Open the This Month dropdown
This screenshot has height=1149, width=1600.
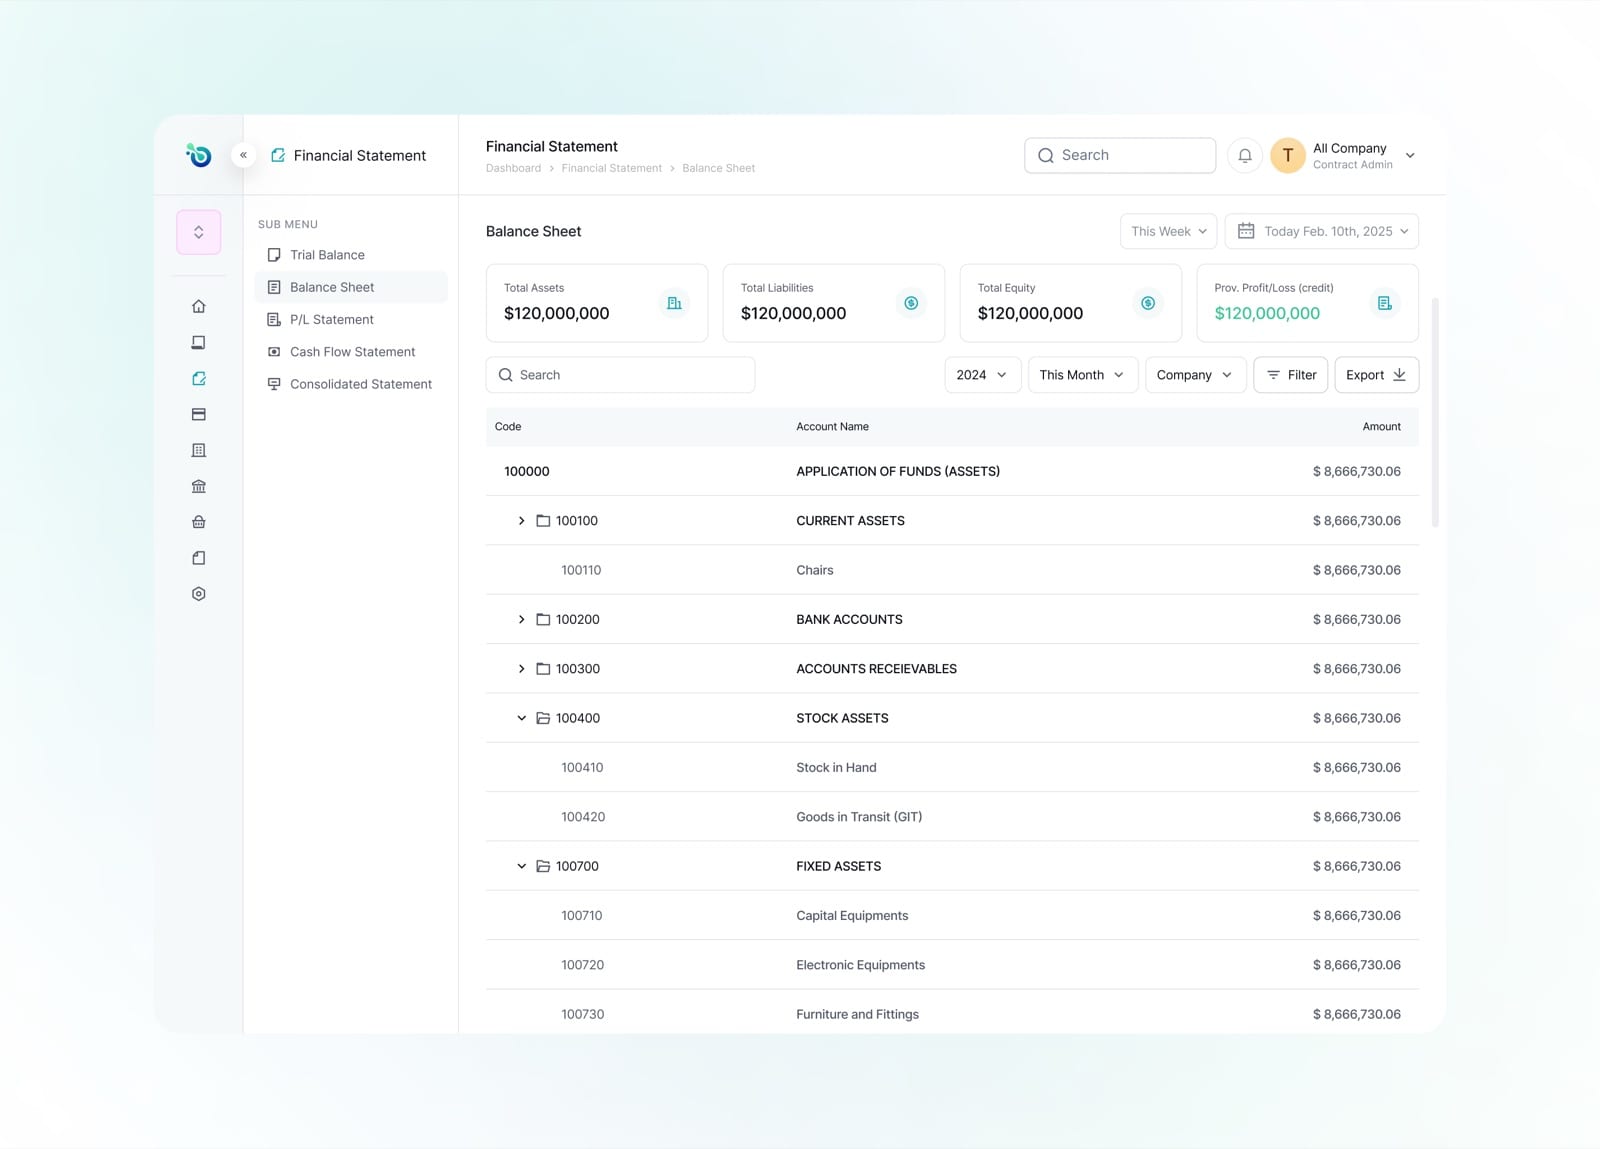point(1083,375)
